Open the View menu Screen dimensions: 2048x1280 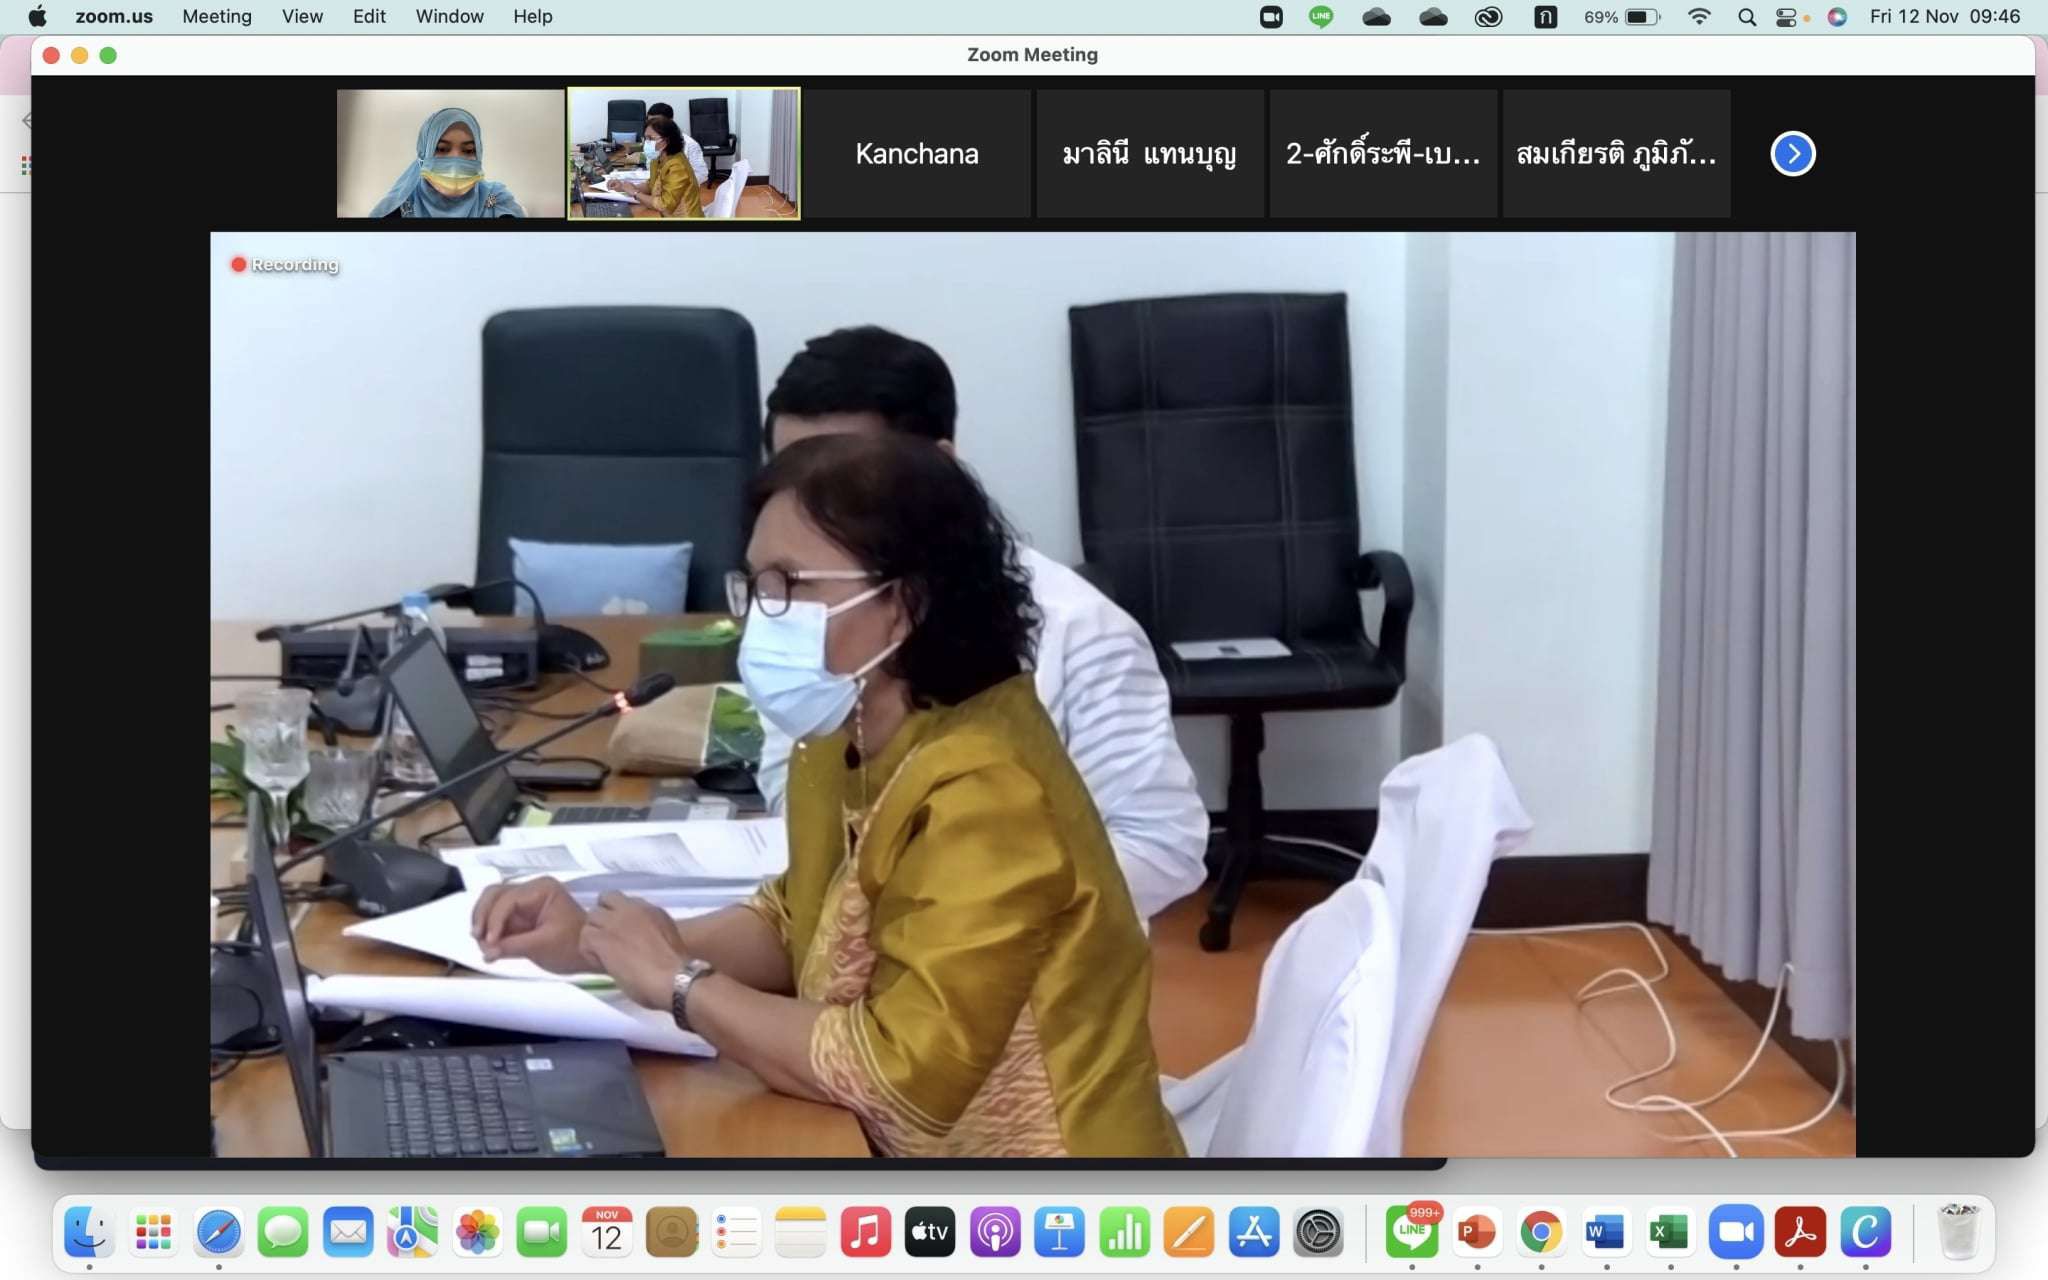(x=302, y=16)
